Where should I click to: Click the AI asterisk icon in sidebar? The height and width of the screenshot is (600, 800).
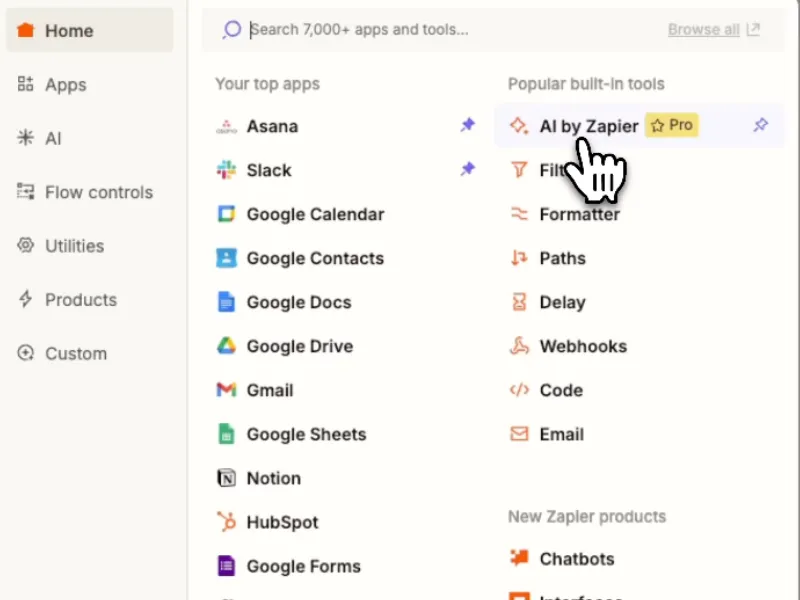pos(26,138)
